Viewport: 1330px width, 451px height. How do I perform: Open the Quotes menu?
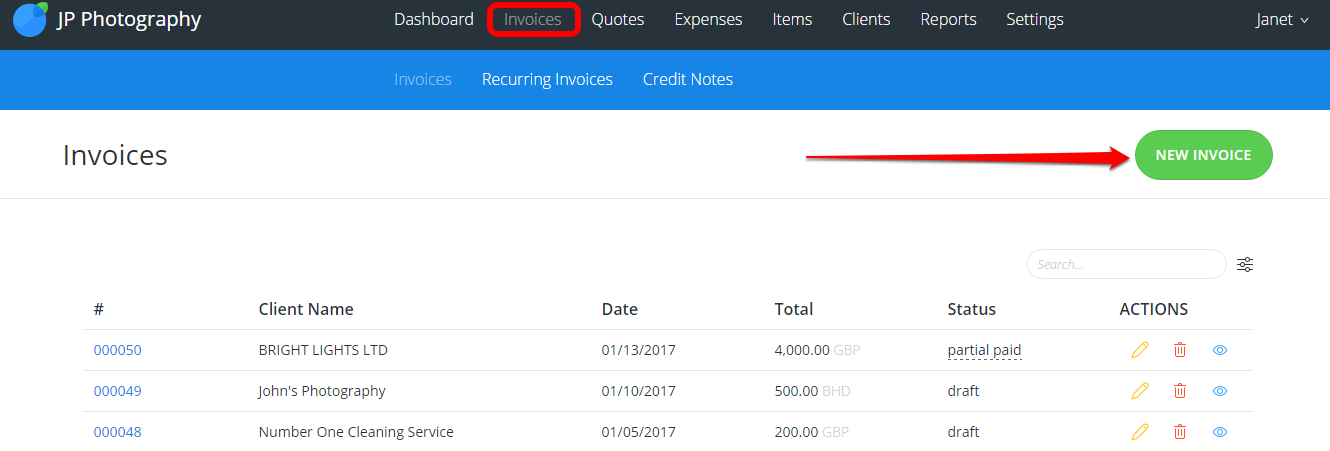(x=618, y=20)
